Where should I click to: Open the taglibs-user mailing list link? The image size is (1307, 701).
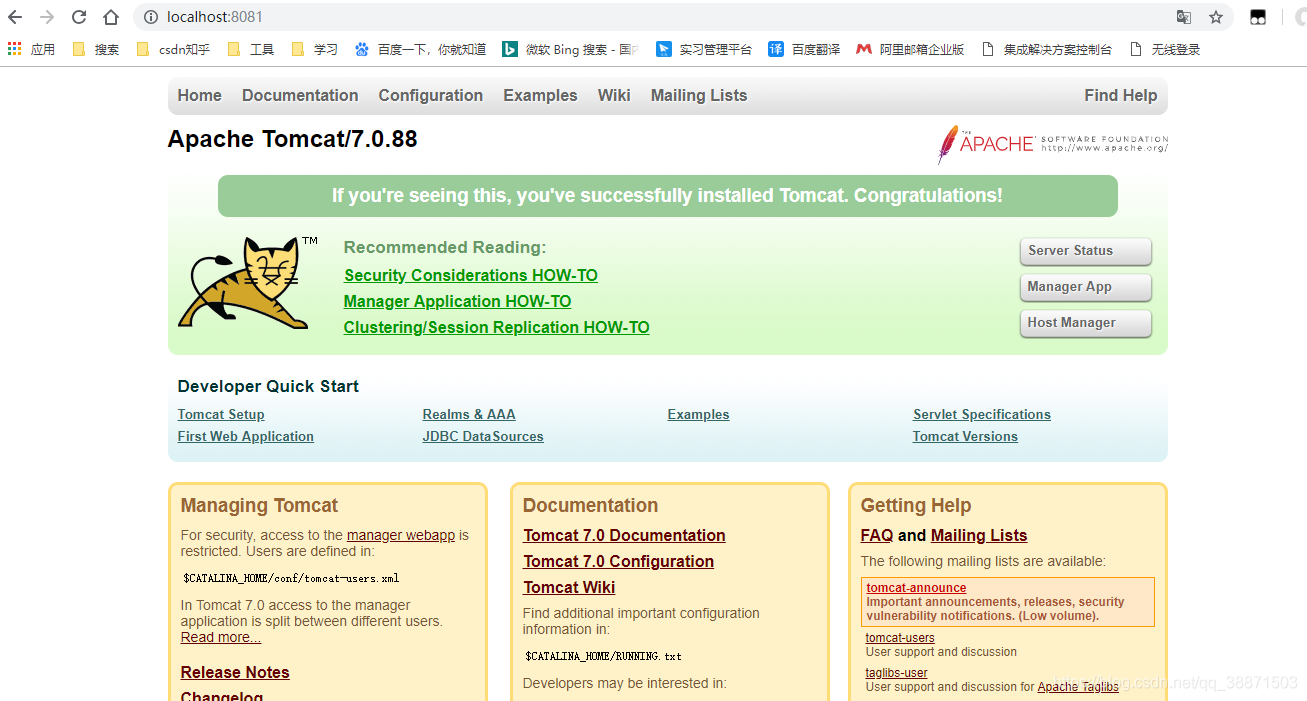coord(897,673)
